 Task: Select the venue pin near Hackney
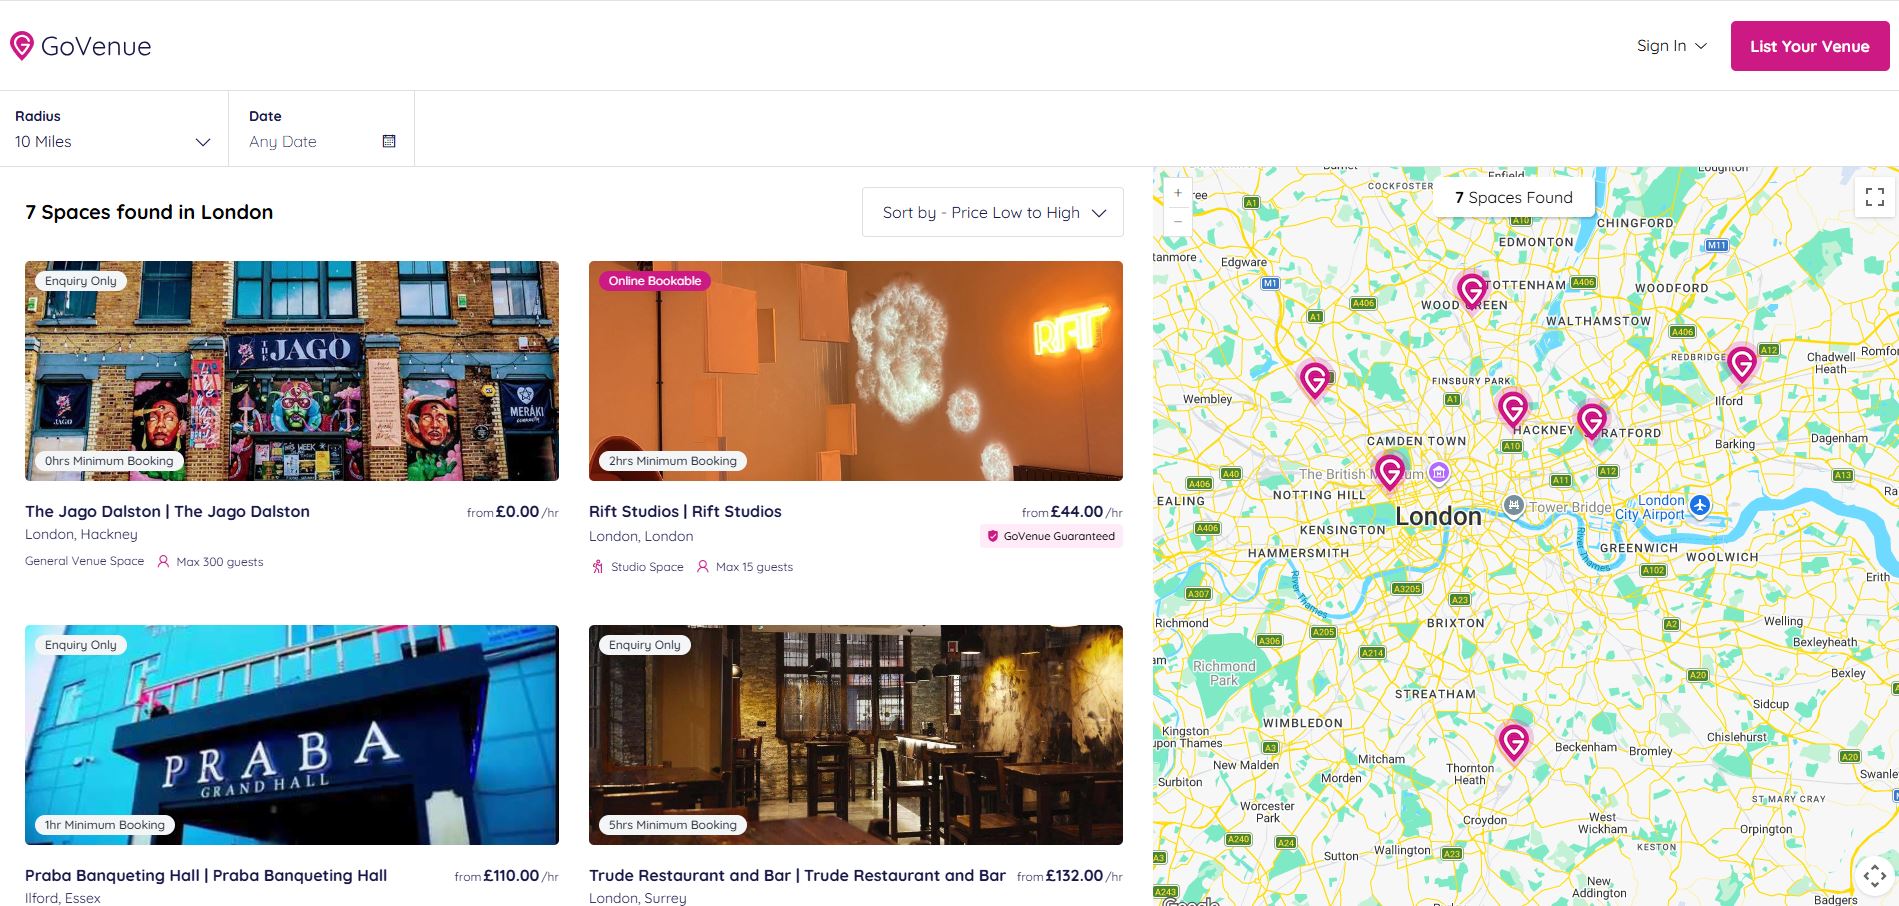(1512, 408)
